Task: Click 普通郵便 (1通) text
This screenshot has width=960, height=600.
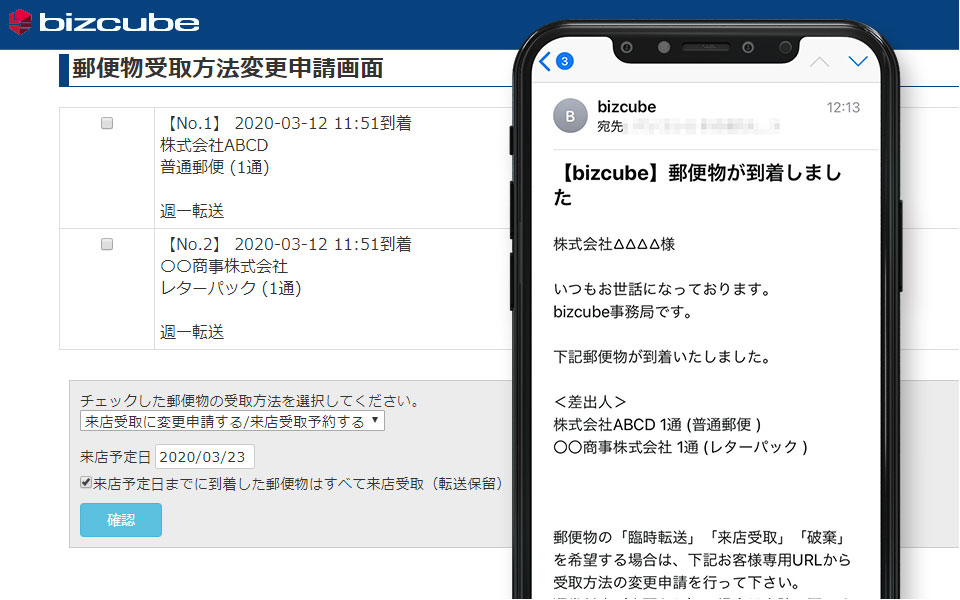Action: pos(215,168)
